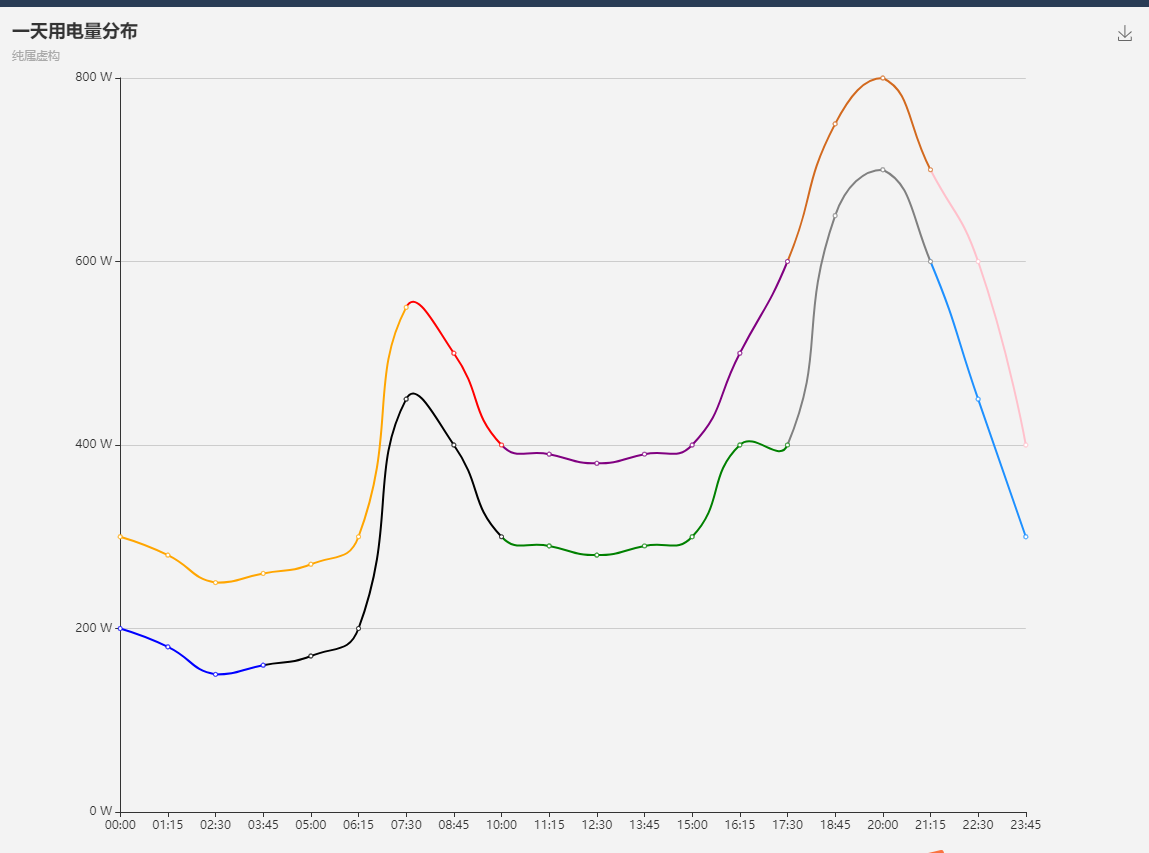Click the 400 W y-axis label

(94, 444)
